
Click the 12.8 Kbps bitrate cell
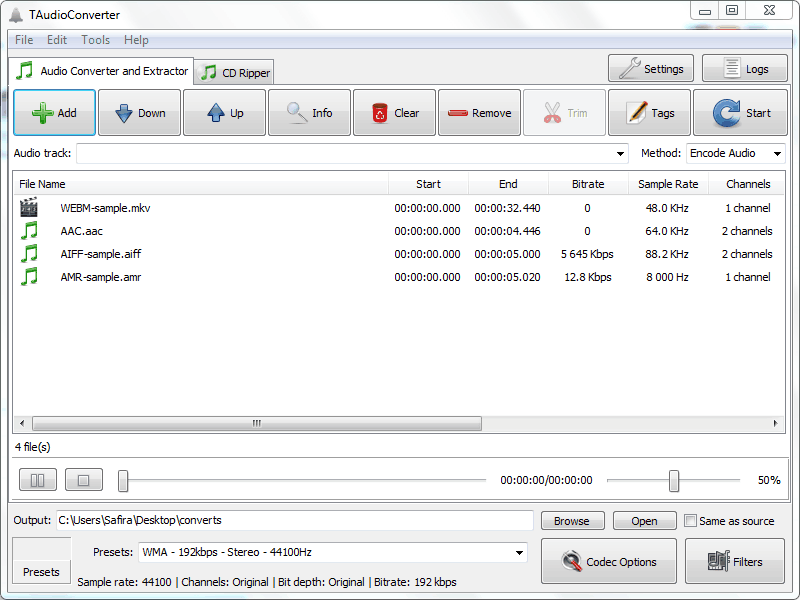coord(588,277)
